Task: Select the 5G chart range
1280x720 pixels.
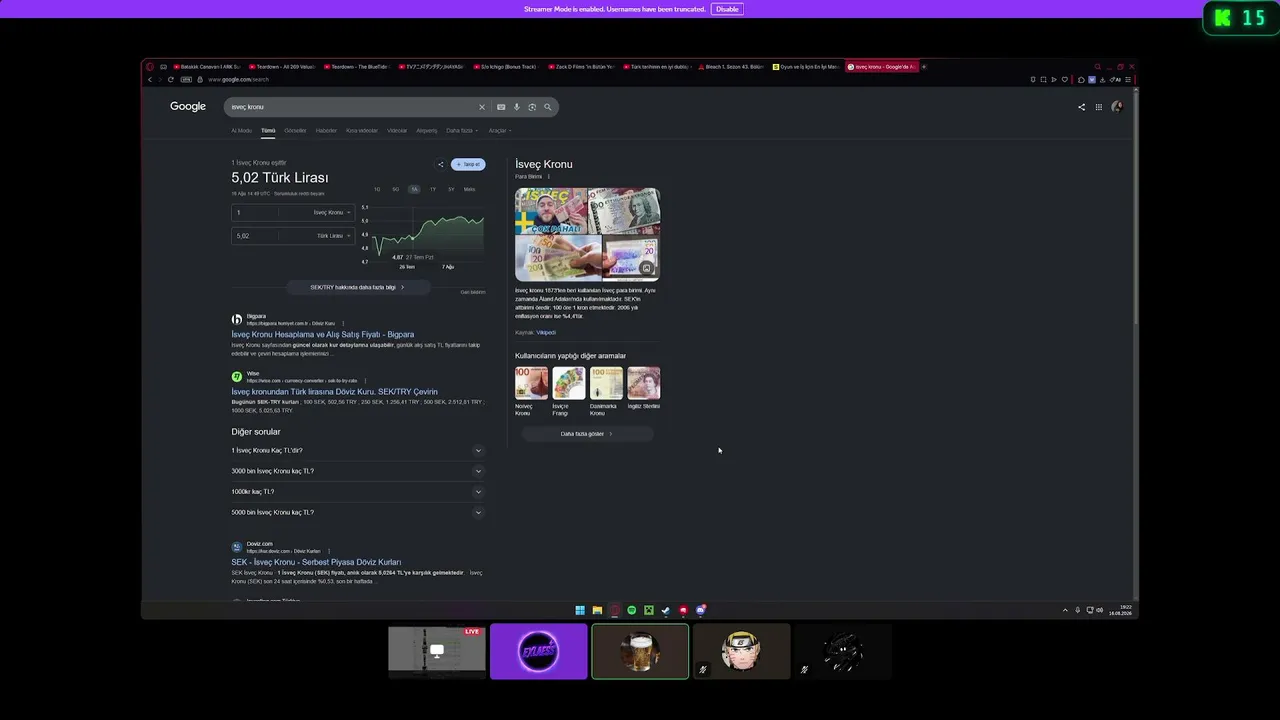Action: (x=396, y=189)
